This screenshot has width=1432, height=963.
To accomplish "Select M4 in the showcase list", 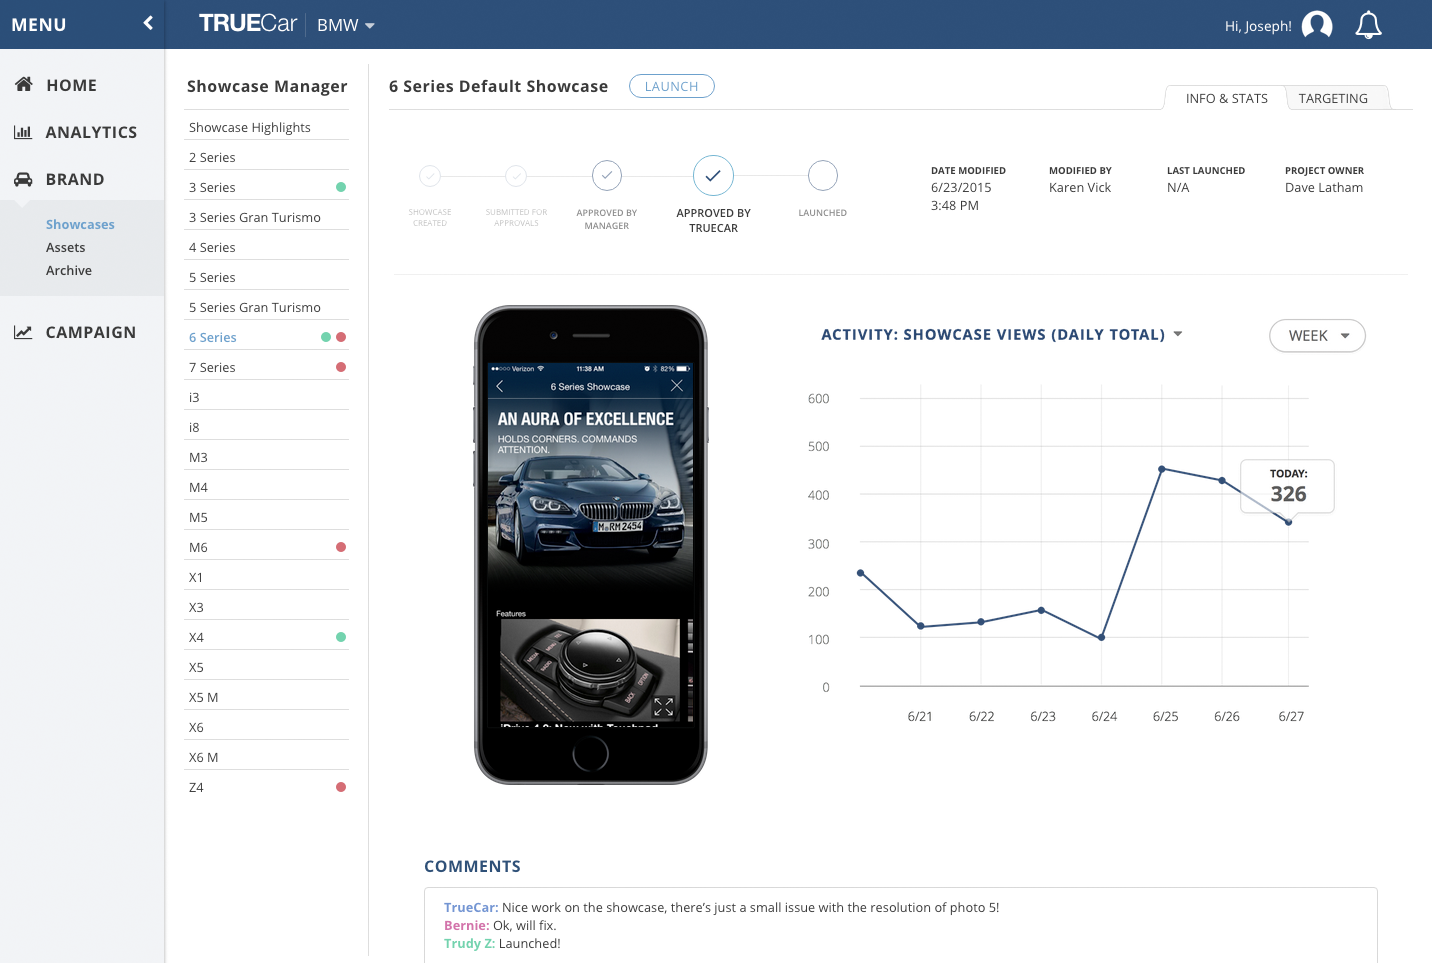I will pos(268,487).
